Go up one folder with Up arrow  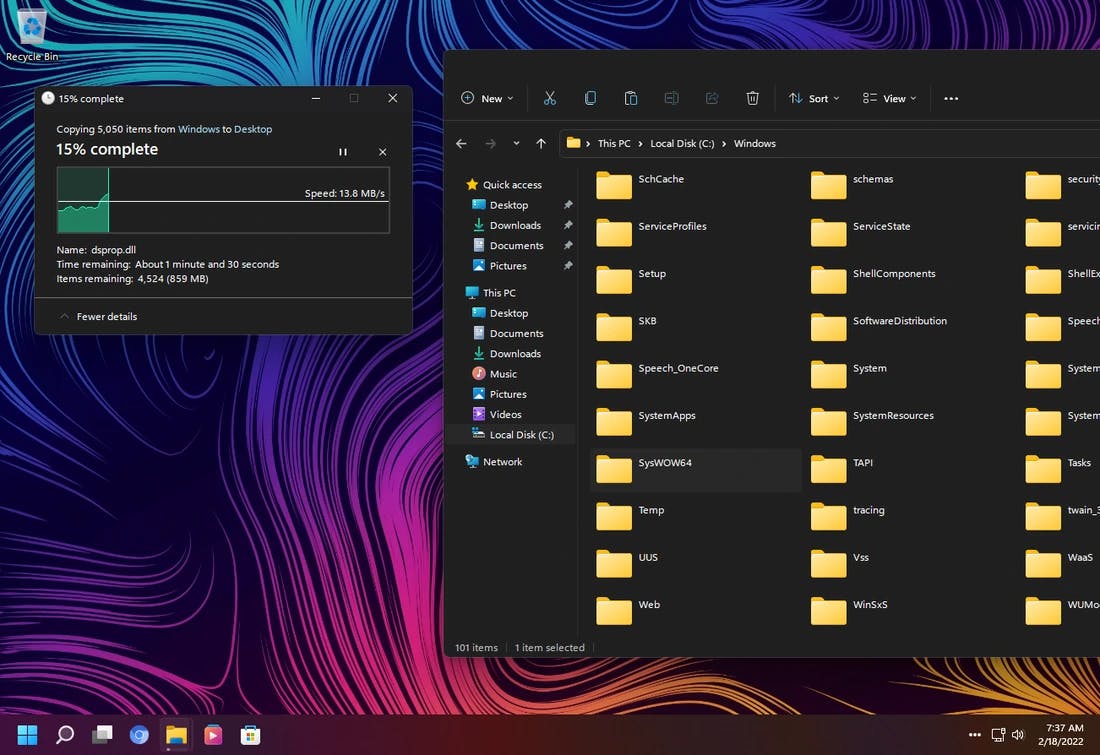(541, 143)
